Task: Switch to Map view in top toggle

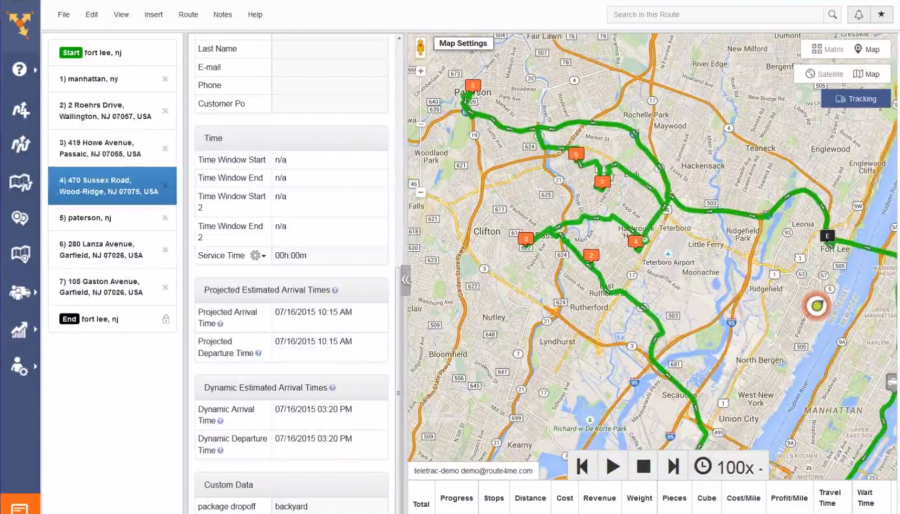Action: 867,49
